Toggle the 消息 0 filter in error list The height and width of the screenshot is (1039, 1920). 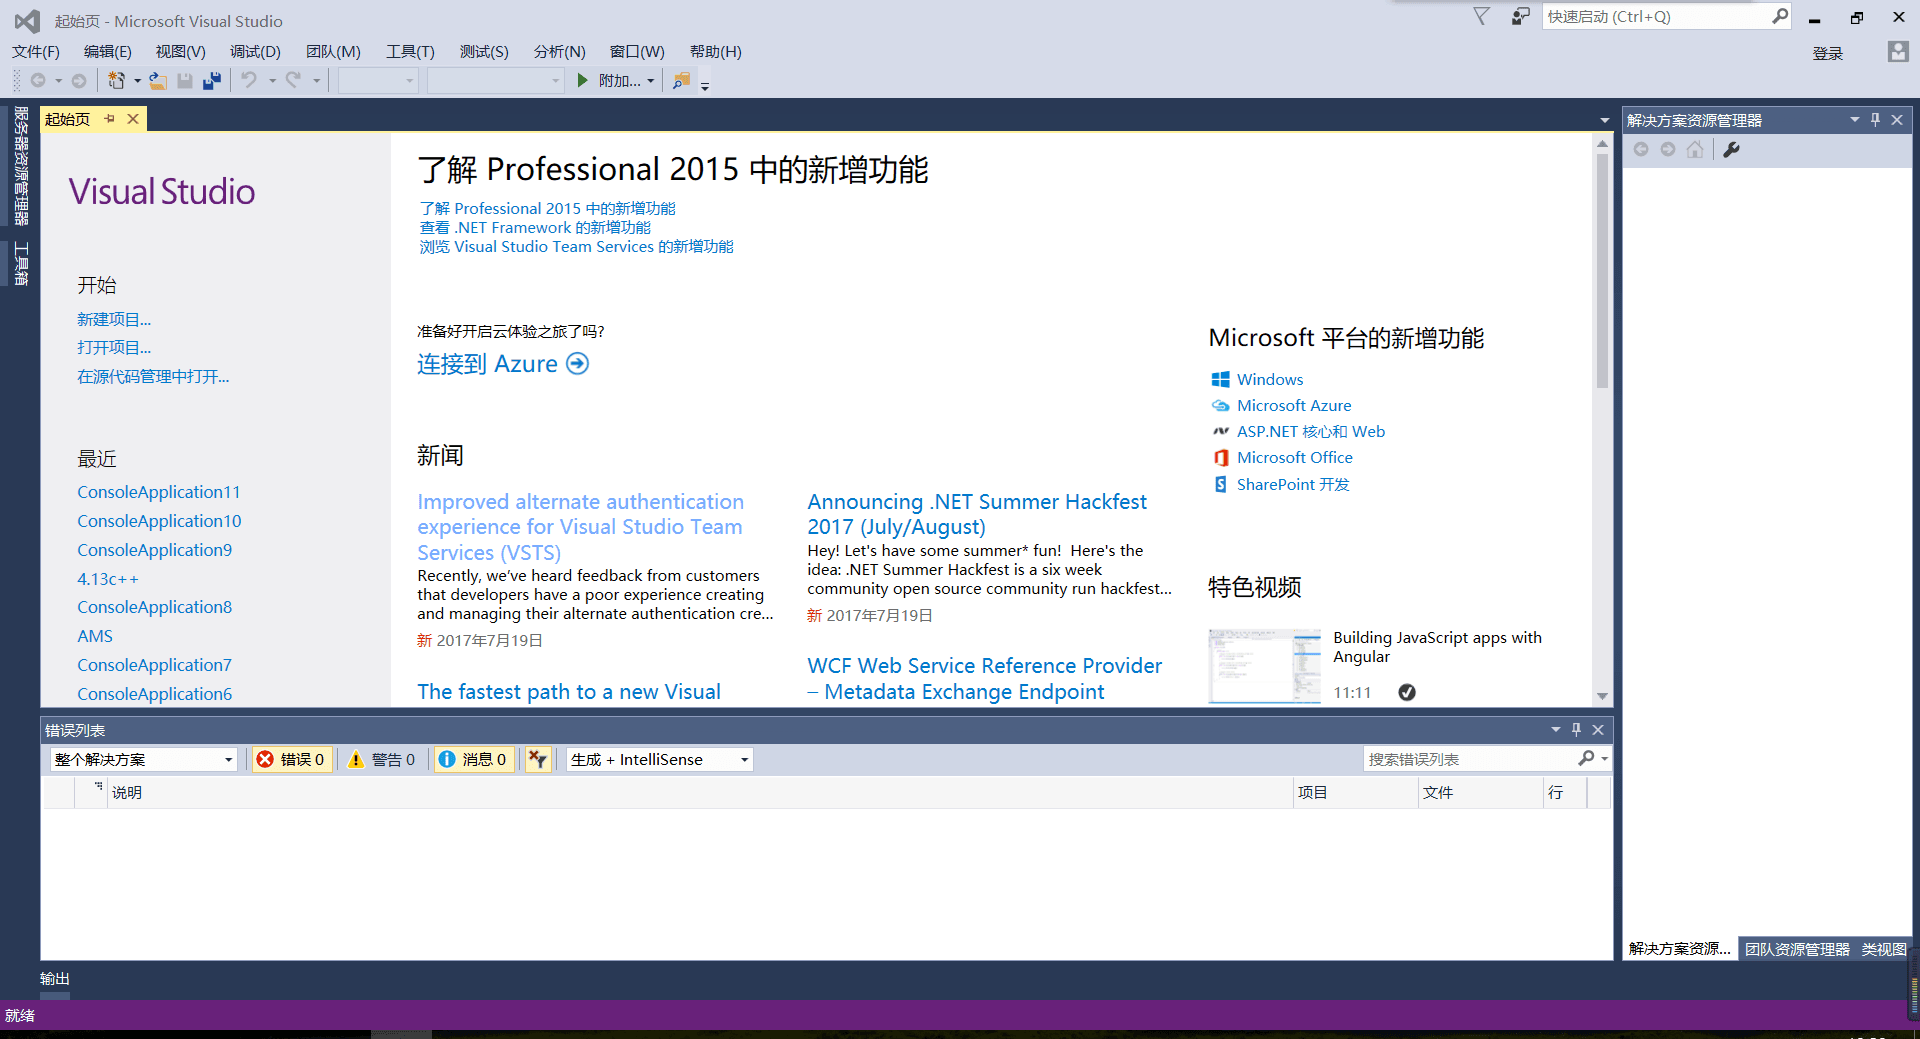pos(474,759)
